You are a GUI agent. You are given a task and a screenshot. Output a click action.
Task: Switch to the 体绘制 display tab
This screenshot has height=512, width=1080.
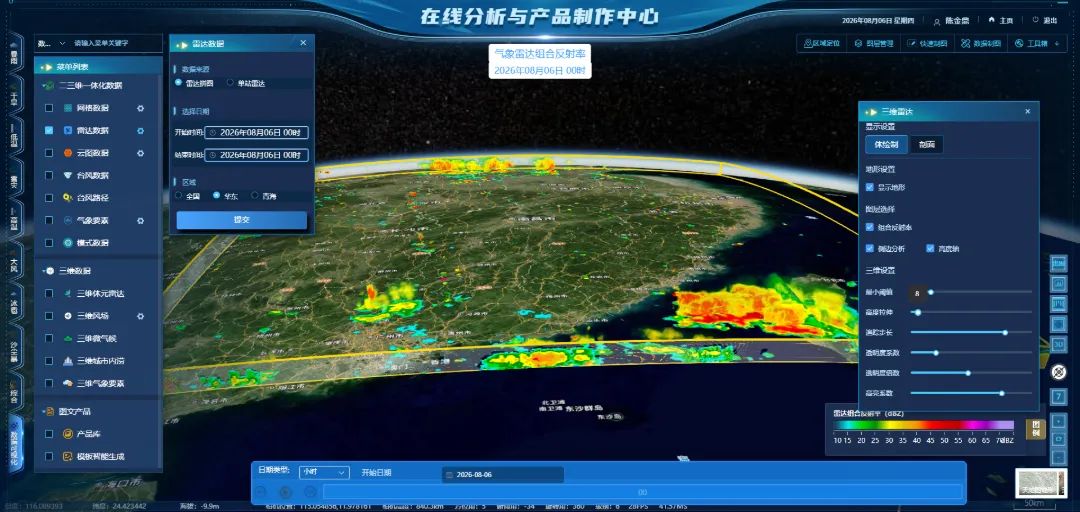pos(886,145)
